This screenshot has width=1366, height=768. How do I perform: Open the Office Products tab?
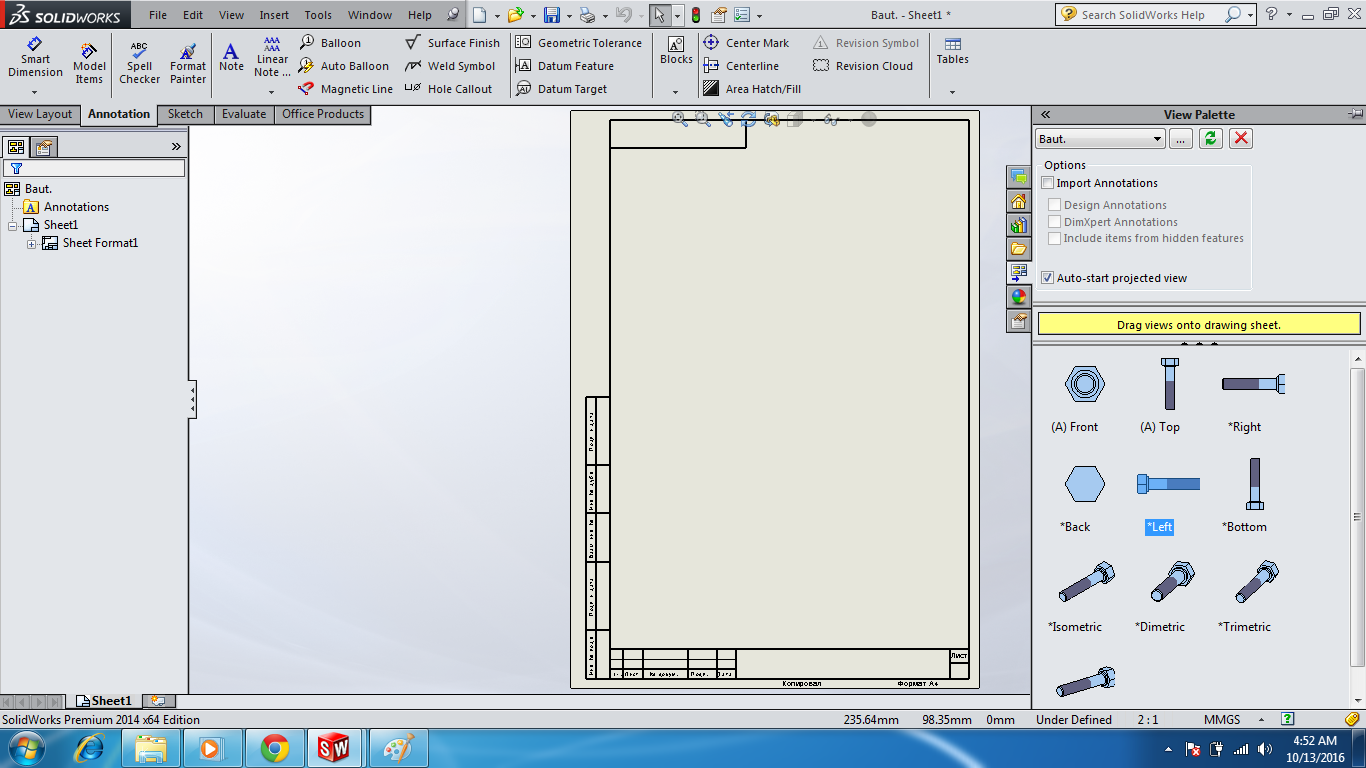323,114
